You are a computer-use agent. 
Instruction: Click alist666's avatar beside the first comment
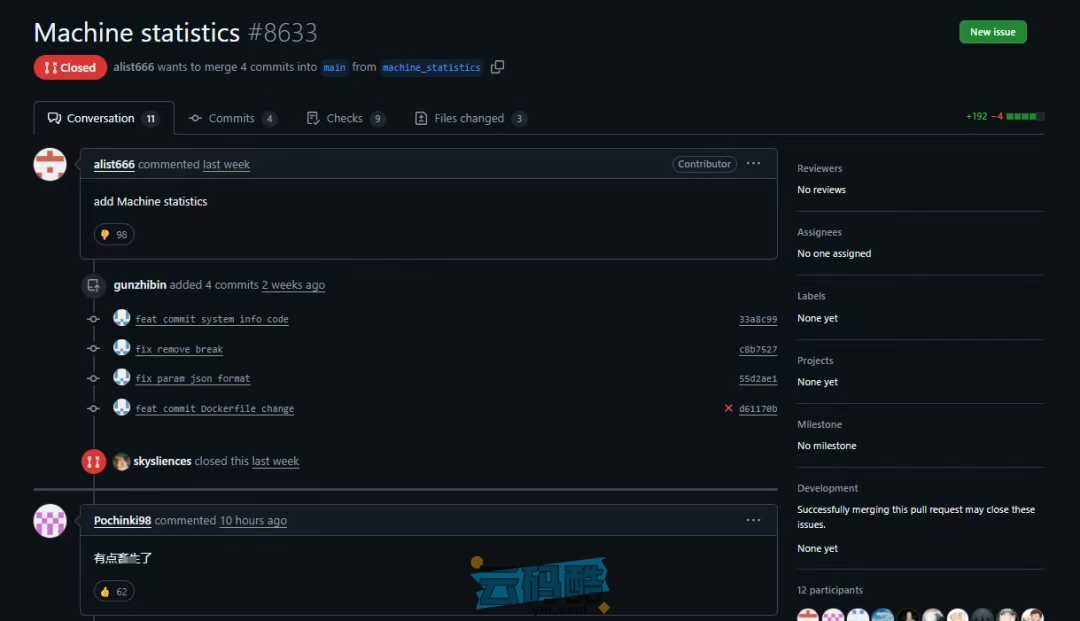tap(50, 164)
